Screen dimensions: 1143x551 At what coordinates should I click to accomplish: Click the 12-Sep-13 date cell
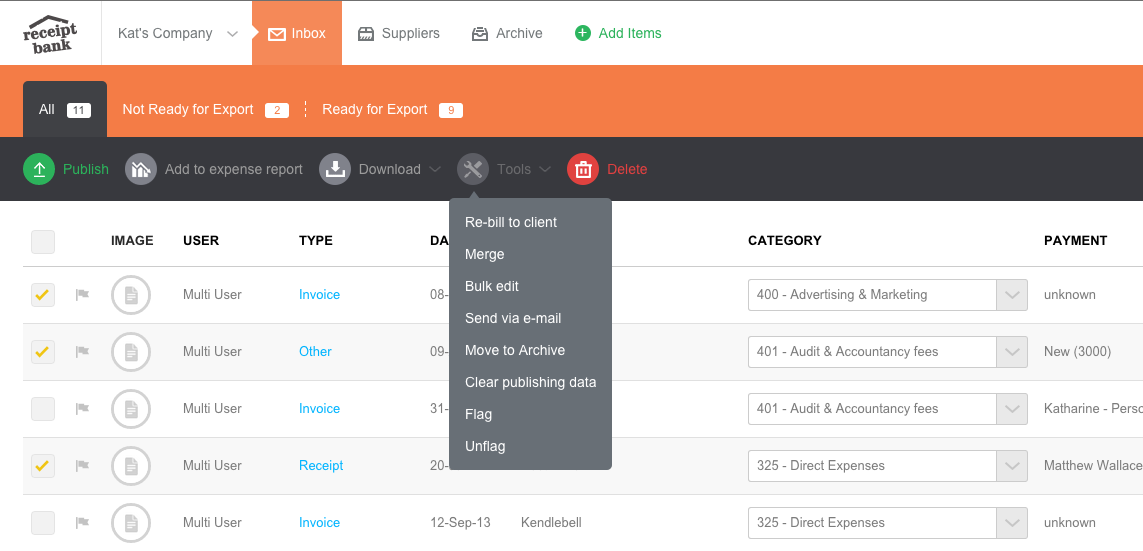[x=460, y=523]
